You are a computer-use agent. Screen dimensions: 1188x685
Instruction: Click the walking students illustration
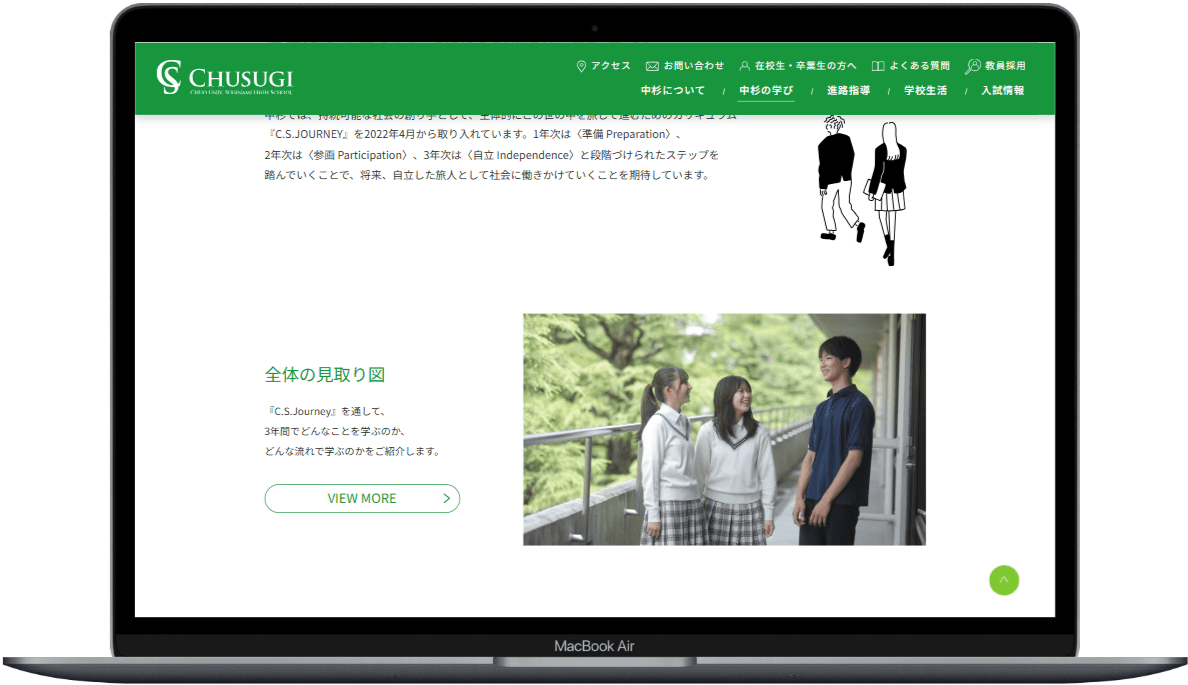(862, 189)
